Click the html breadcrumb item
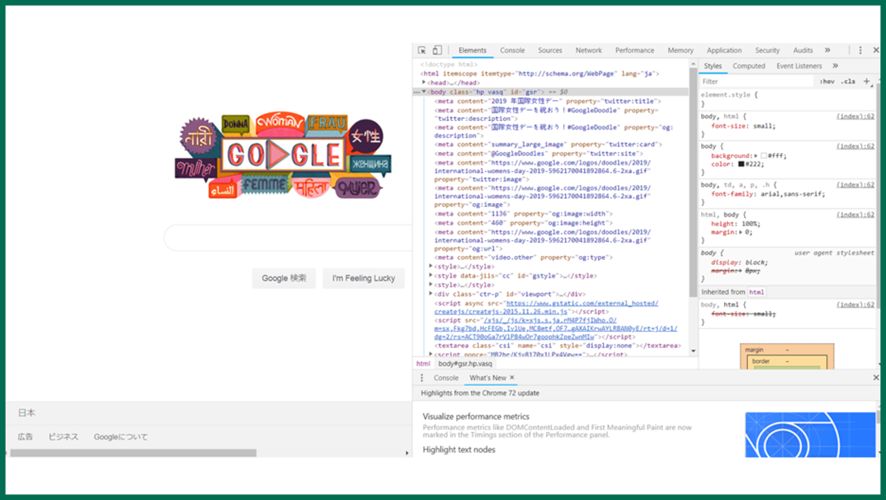886x500 pixels. coord(423,364)
